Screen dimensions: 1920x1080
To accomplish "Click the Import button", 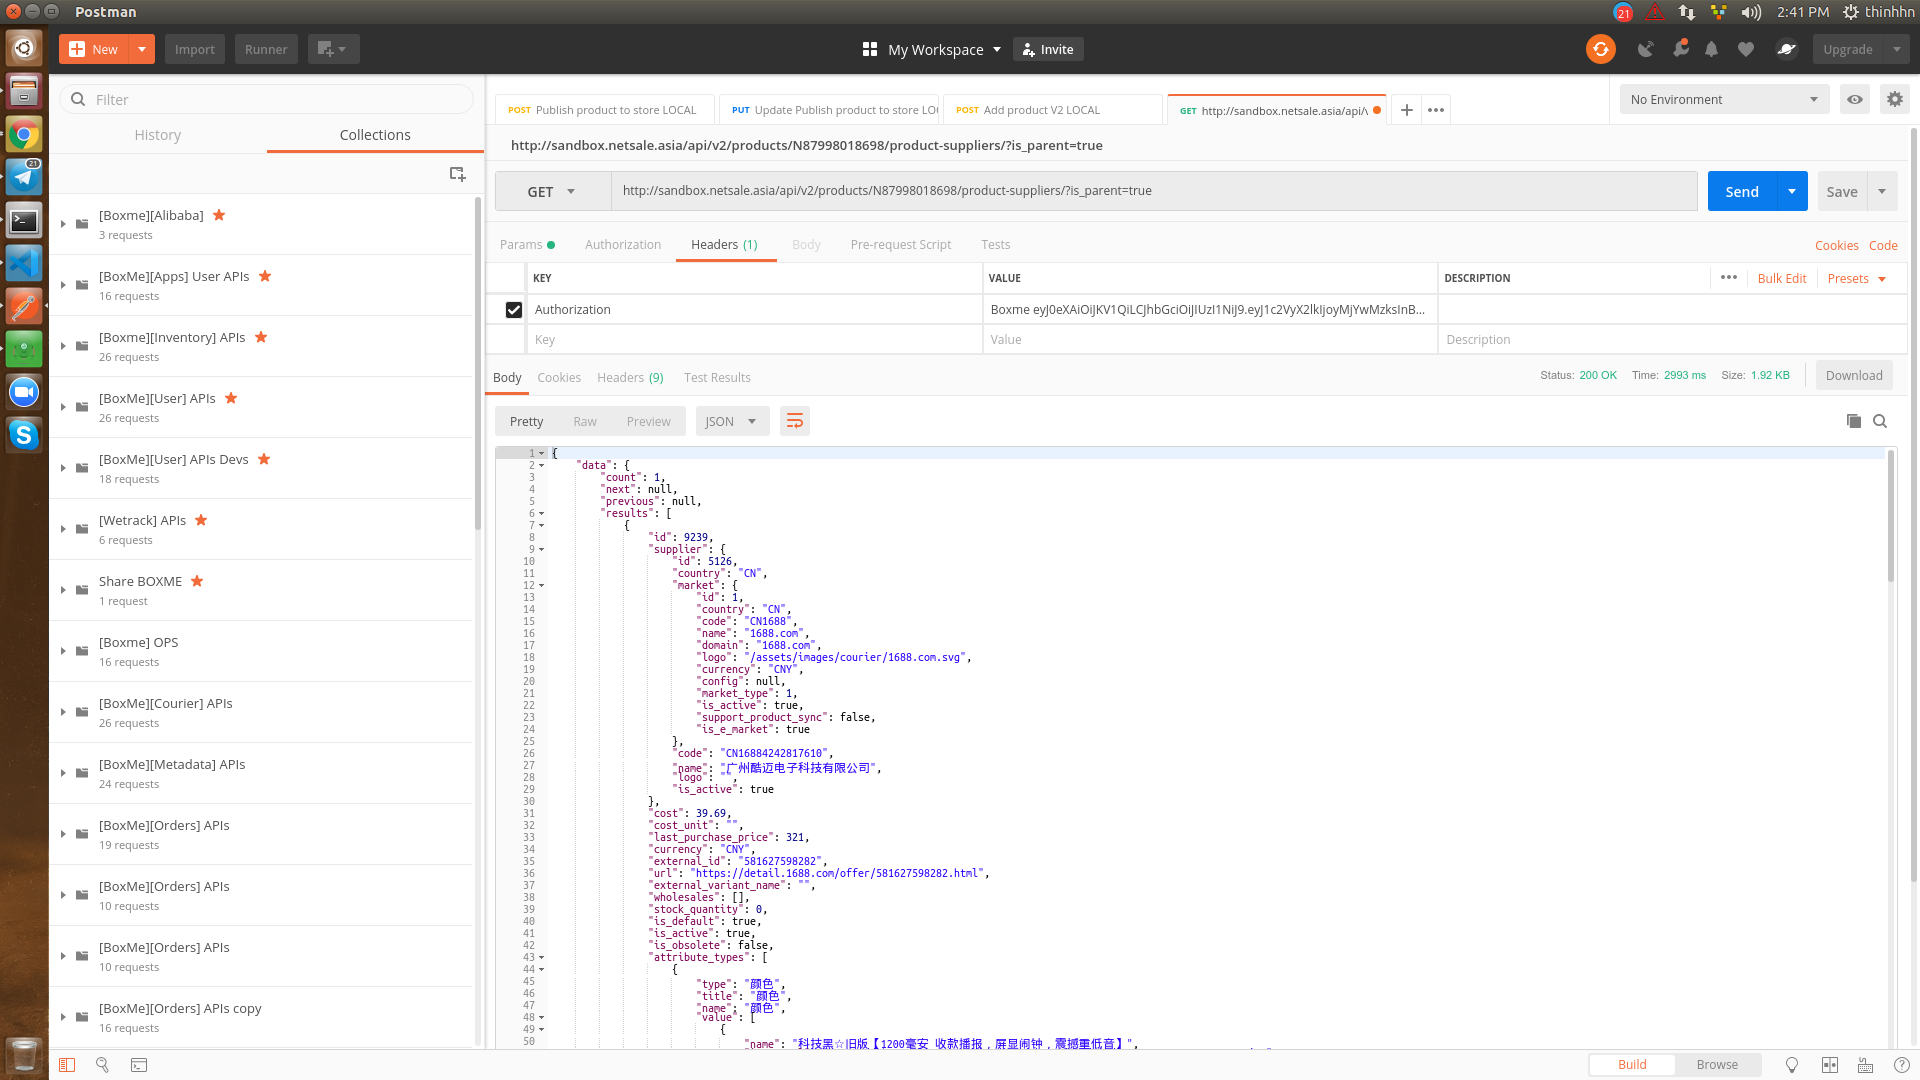I will pyautogui.click(x=195, y=49).
